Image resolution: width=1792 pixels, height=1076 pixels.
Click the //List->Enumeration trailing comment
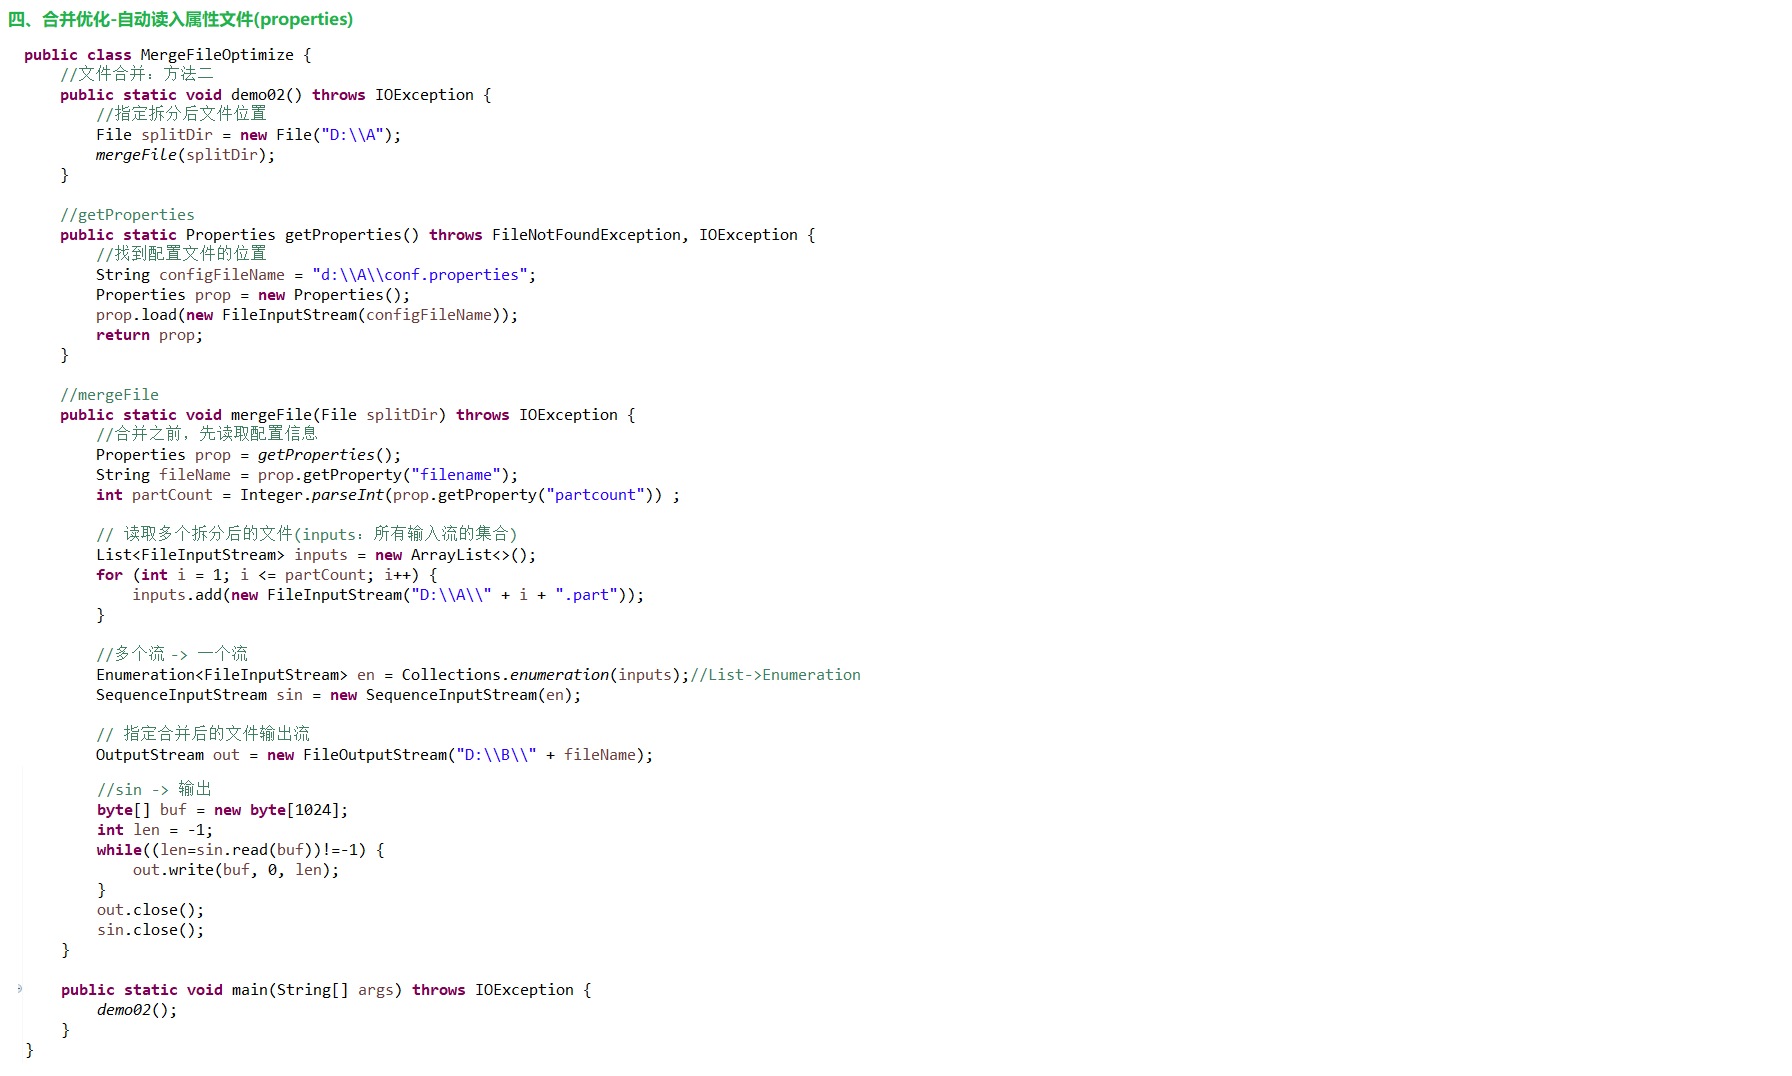click(x=775, y=675)
